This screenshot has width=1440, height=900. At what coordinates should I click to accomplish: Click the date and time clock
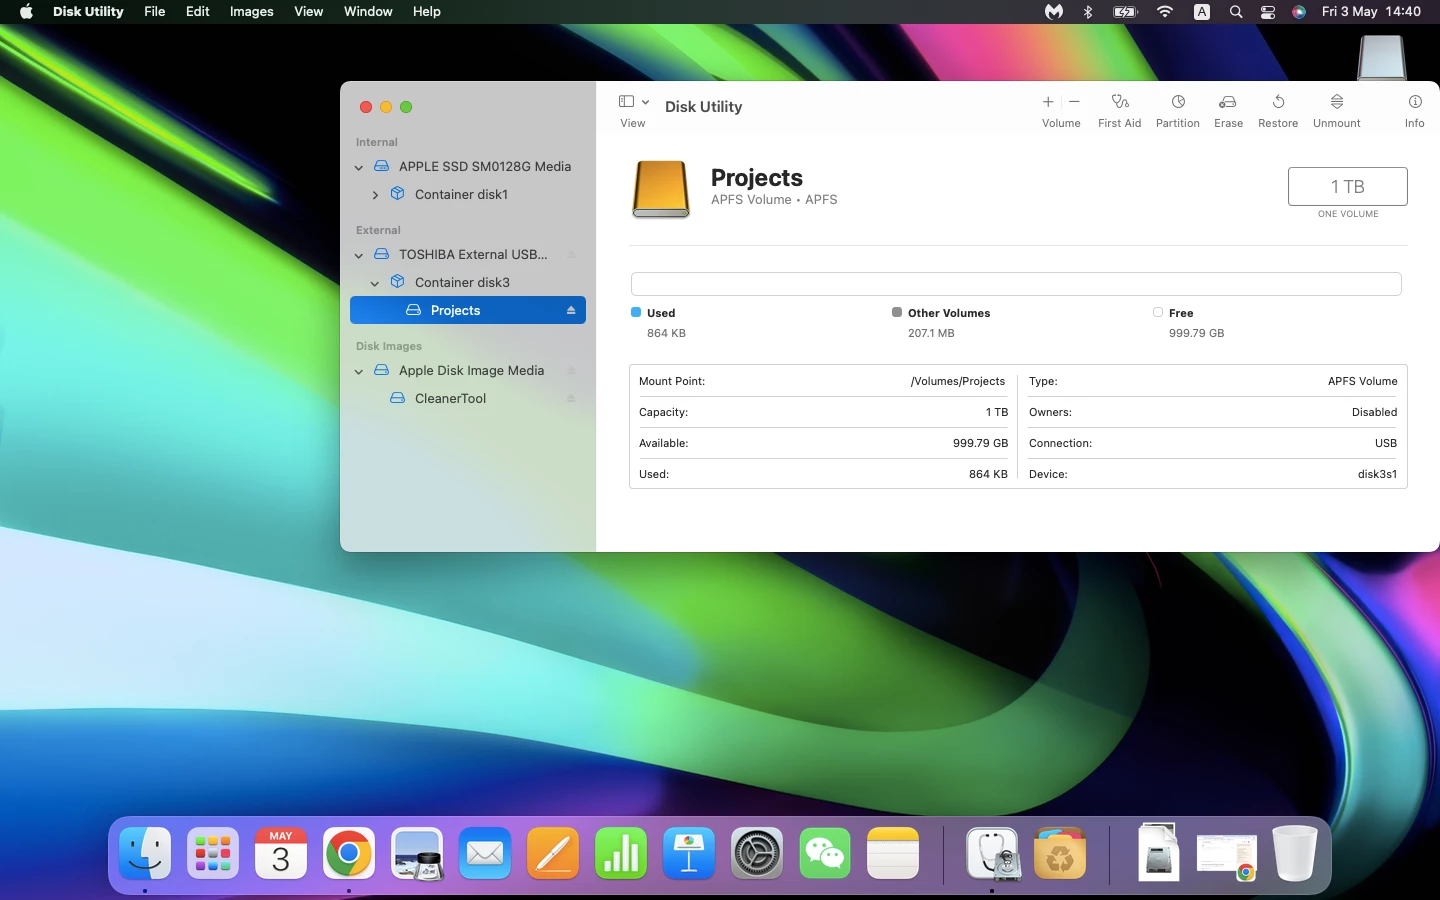1371,12
